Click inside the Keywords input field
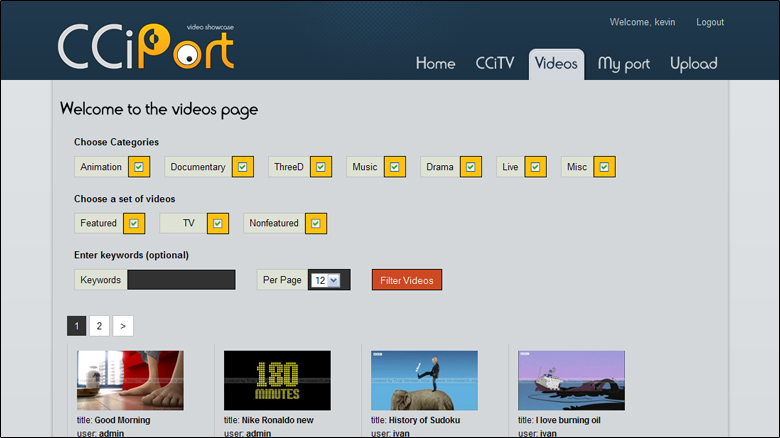Viewport: 780px width, 438px height. pyautogui.click(x=181, y=280)
